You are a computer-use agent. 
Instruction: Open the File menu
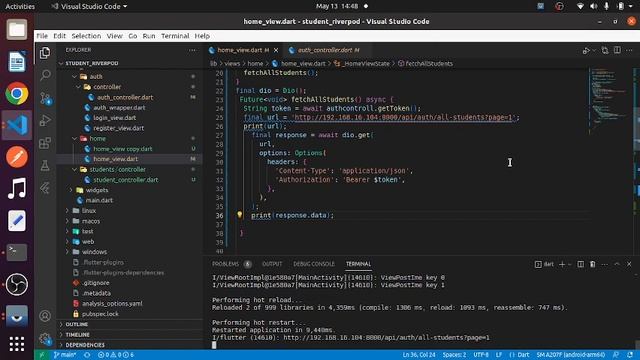point(42,36)
